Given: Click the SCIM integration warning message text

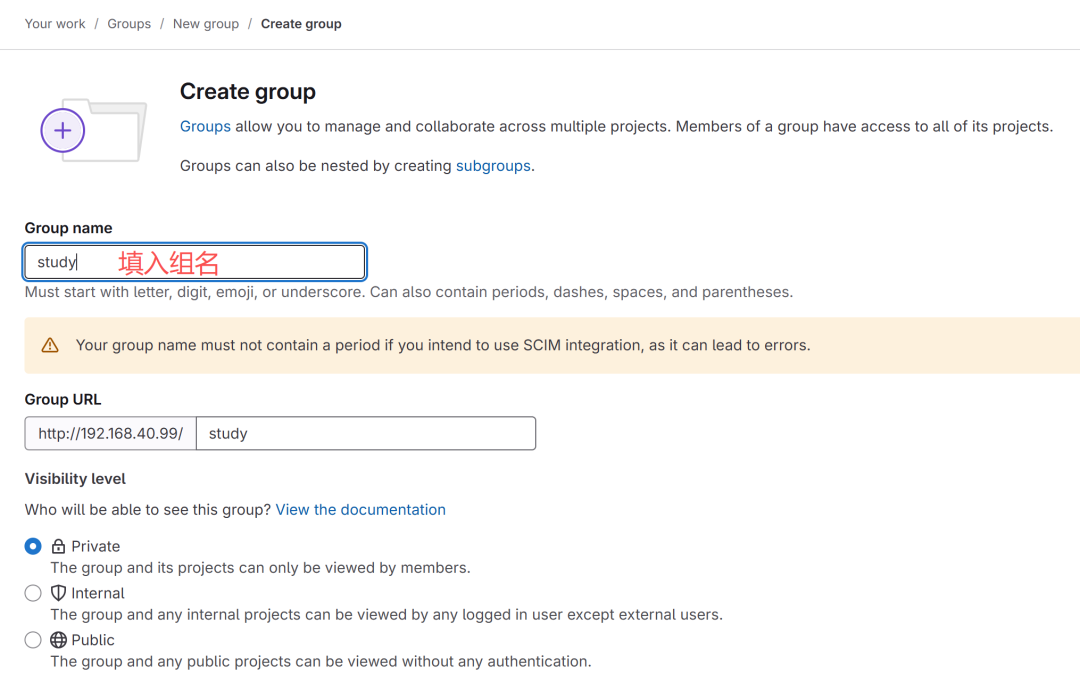Looking at the screenshot, I should [443, 346].
